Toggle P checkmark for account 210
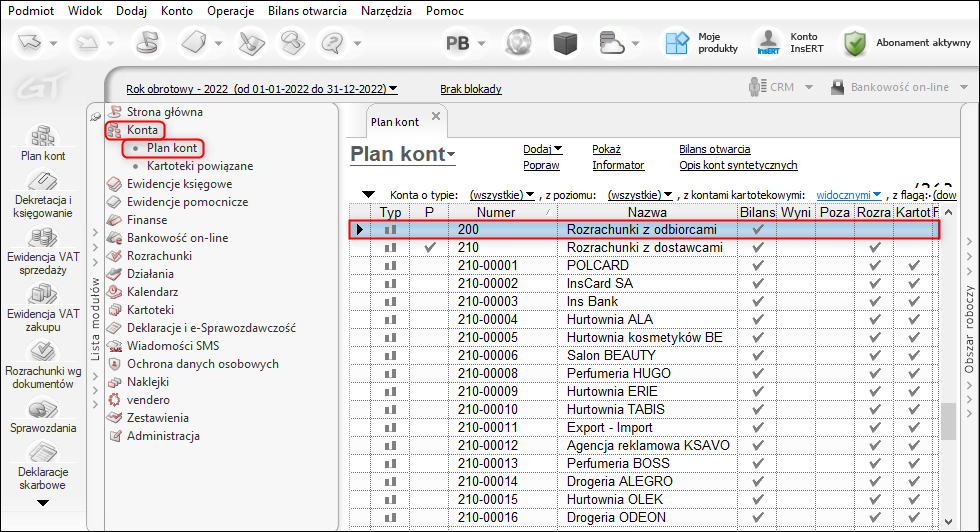Viewport: 980px width, 532px height. point(429,248)
